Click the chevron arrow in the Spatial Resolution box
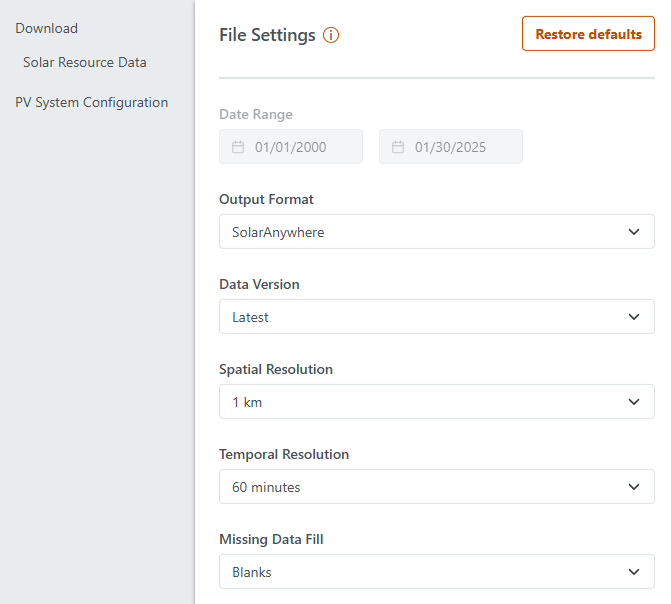 coord(634,402)
